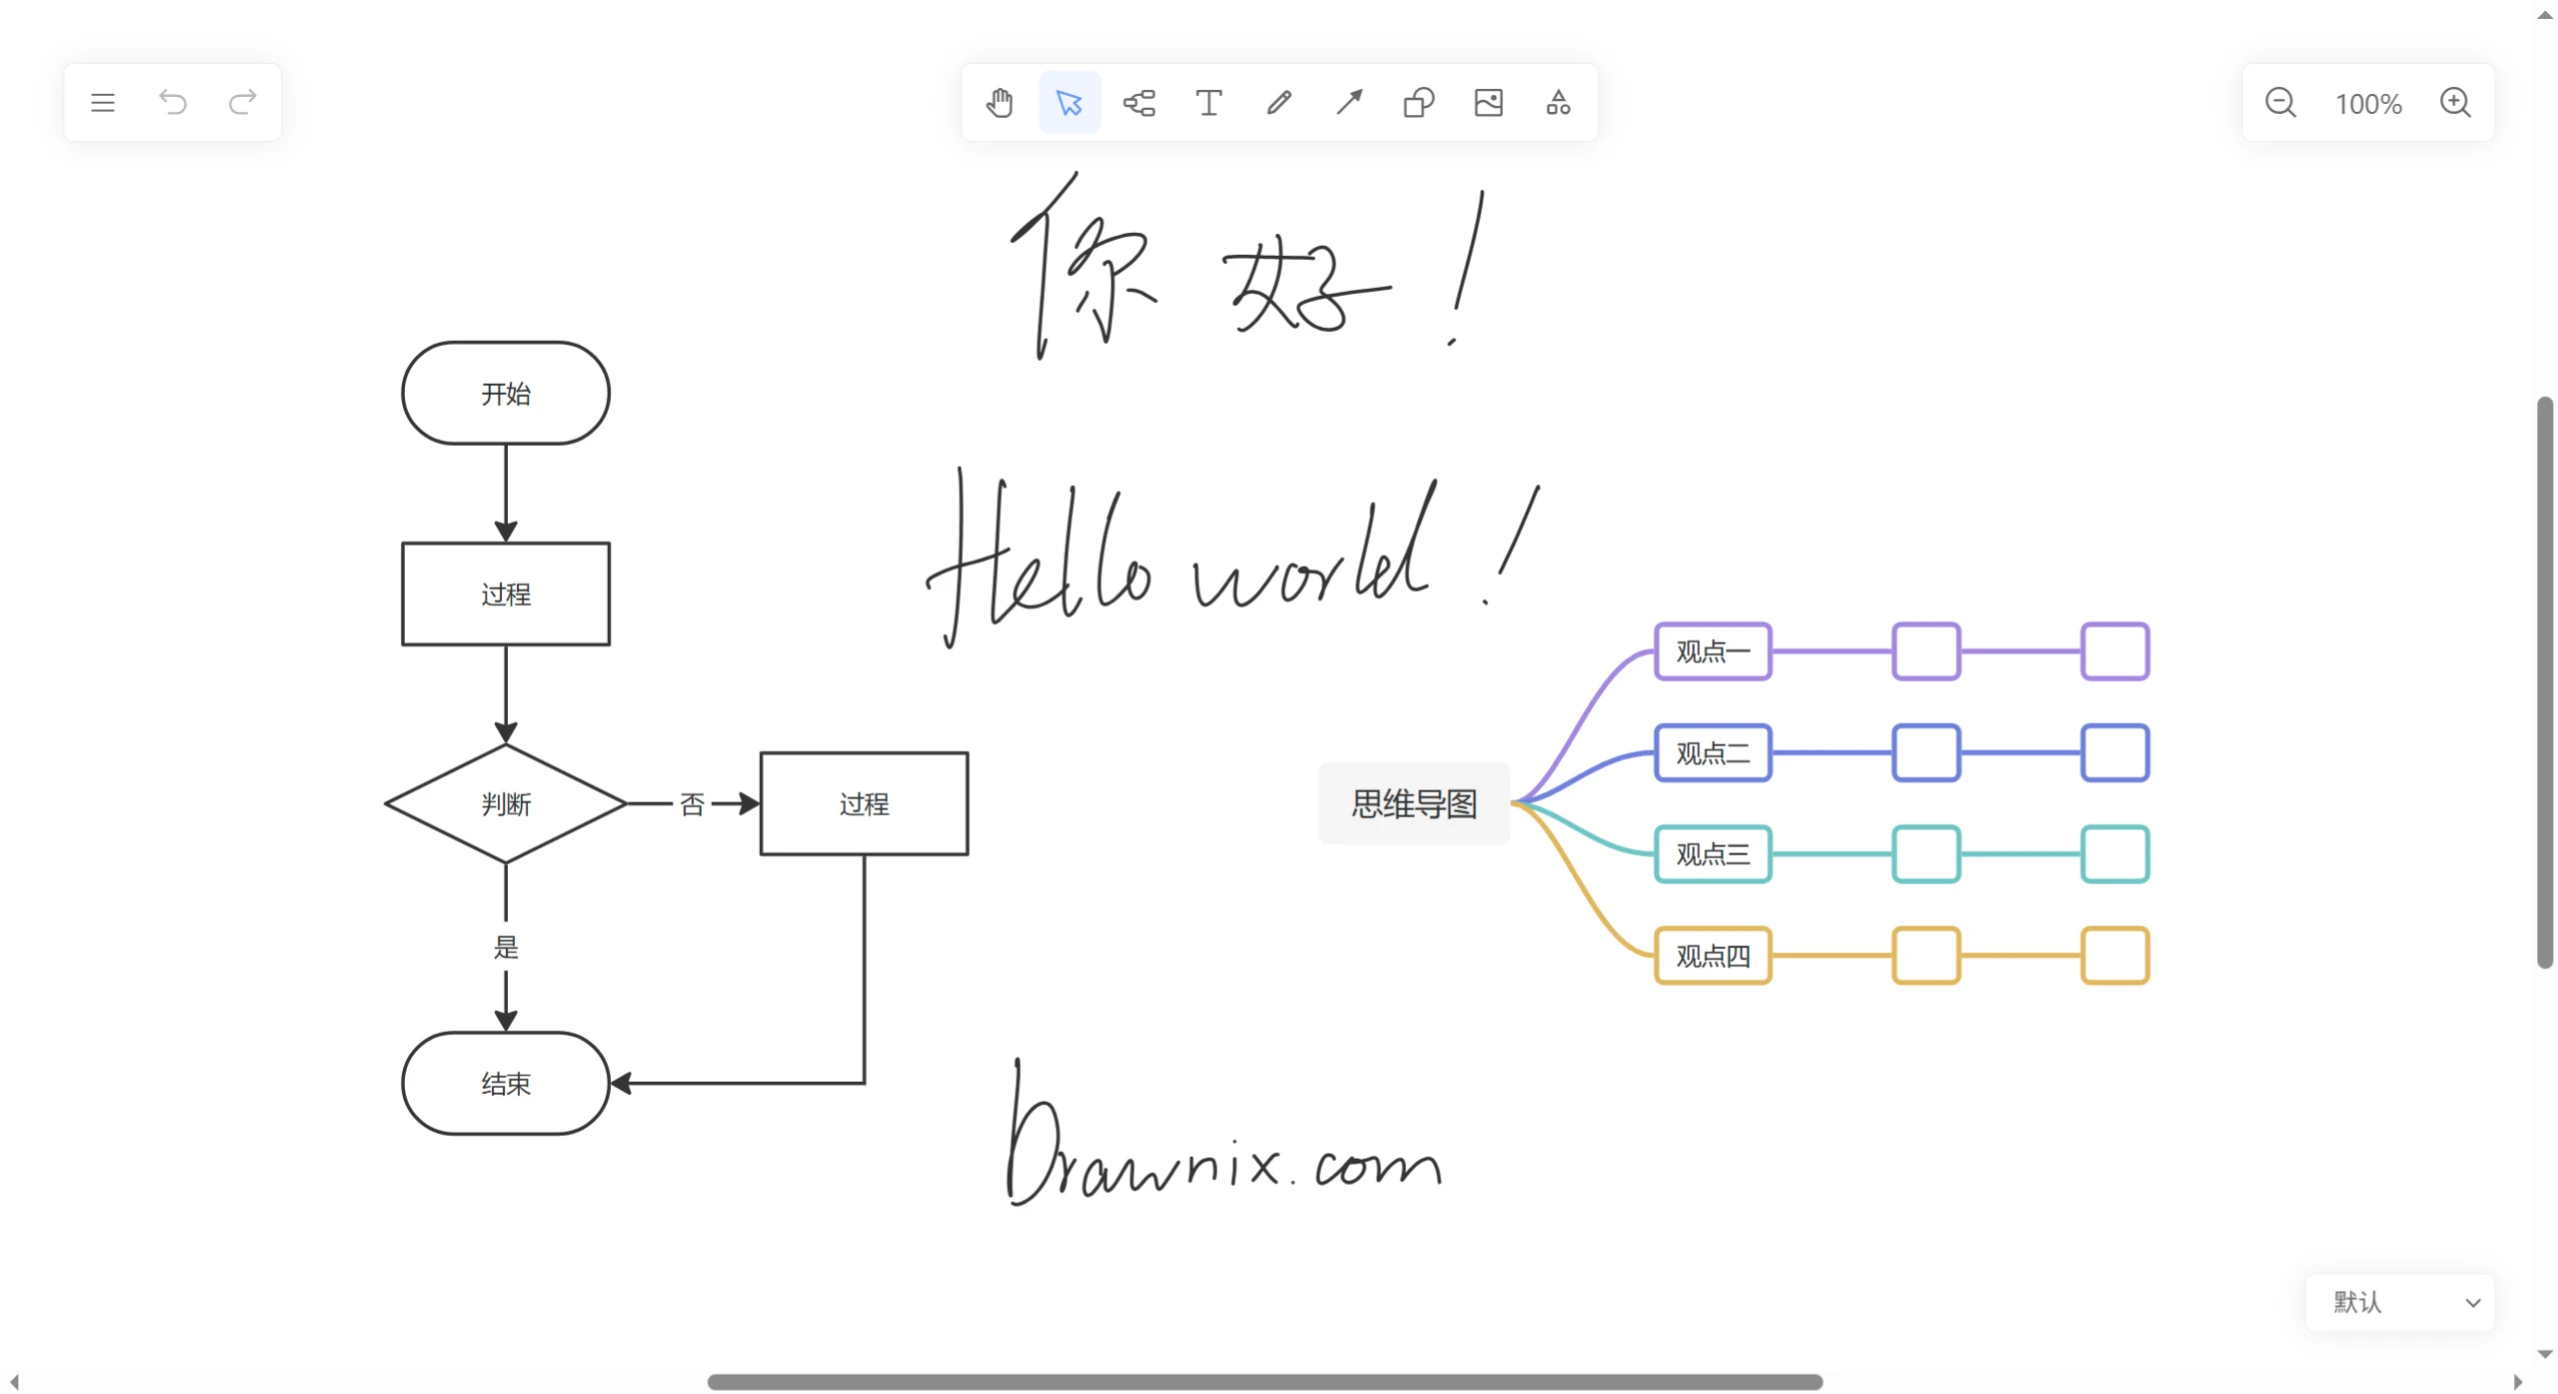Zoom out with the magnifier minus icon

click(2281, 102)
